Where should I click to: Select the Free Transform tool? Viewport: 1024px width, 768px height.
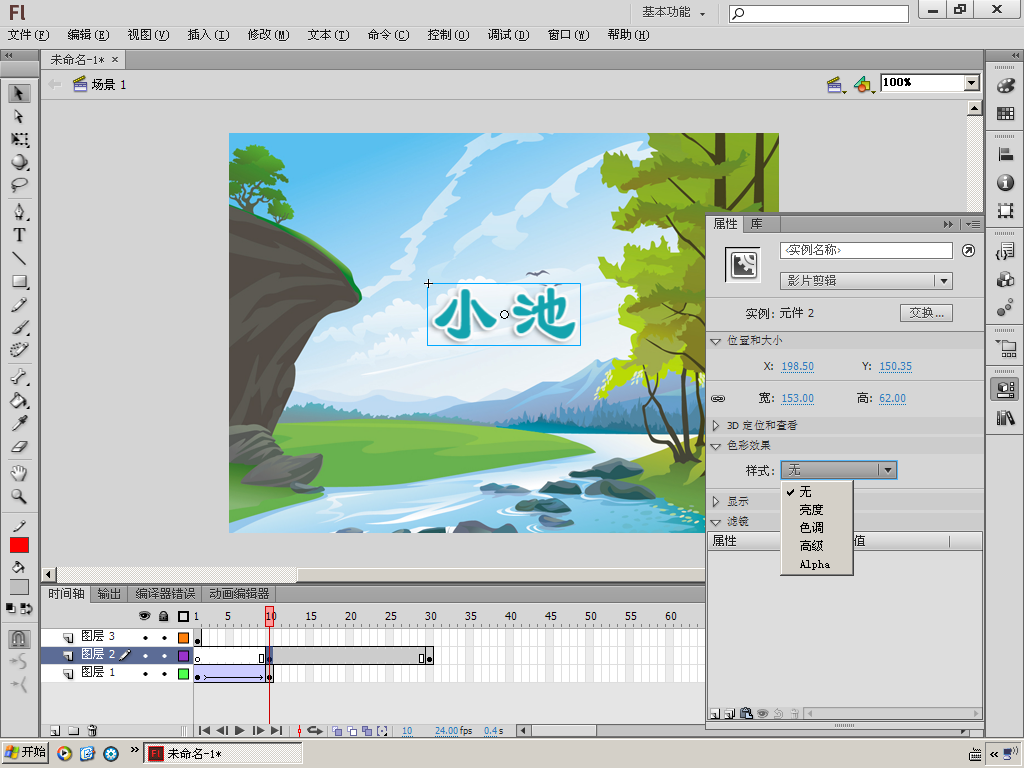(x=19, y=139)
